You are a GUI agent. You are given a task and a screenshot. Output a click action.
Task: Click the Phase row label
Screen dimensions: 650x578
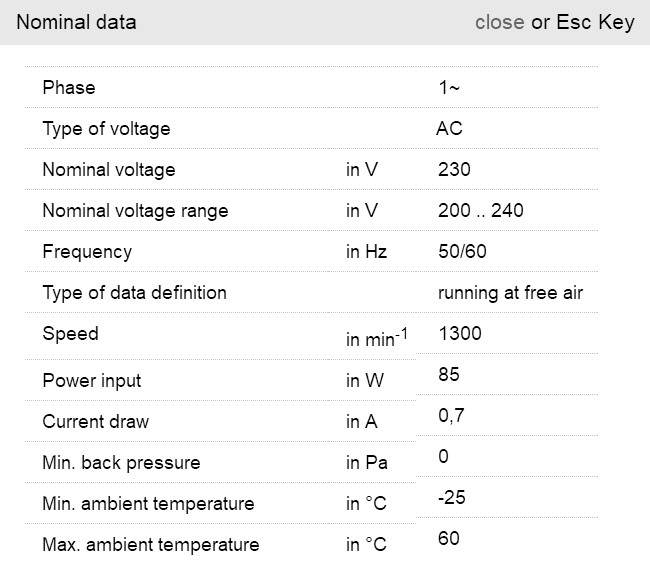[69, 88]
